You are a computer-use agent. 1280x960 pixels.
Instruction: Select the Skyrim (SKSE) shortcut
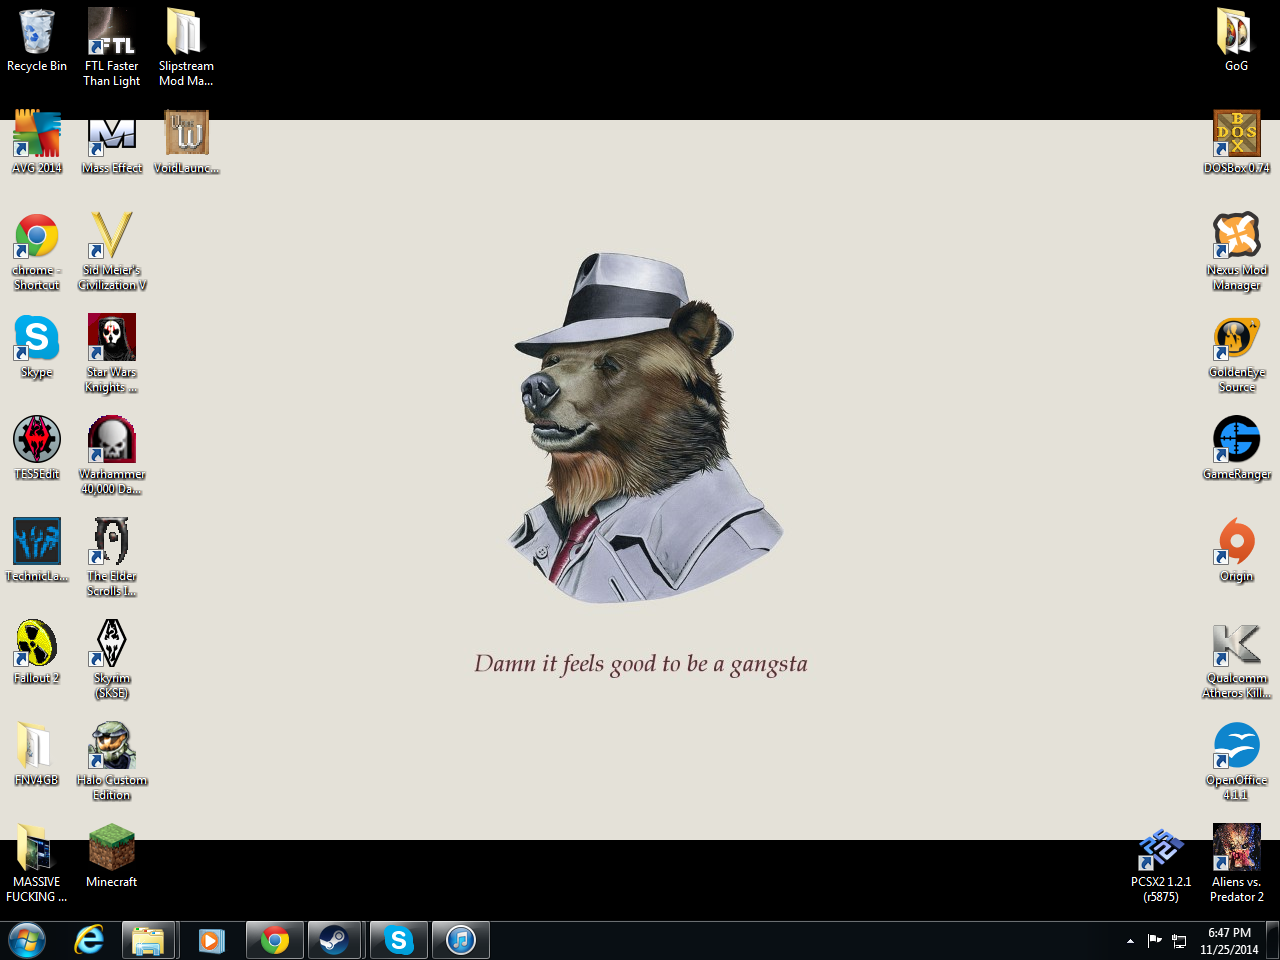point(112,660)
